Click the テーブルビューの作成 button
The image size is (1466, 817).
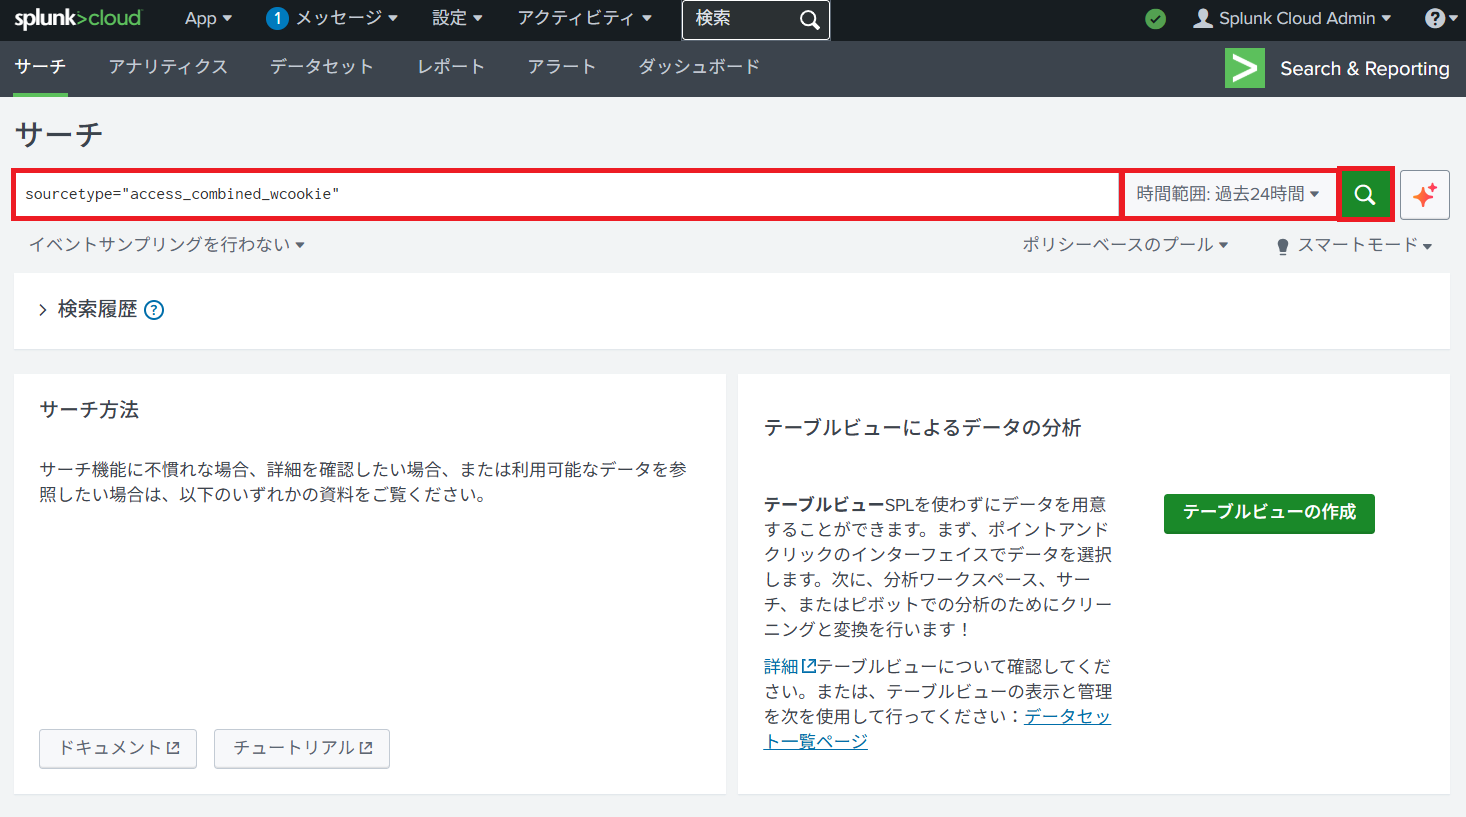[x=1269, y=513]
